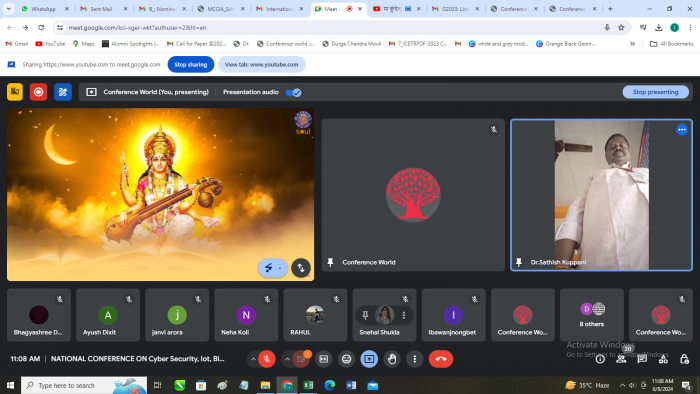Turn on the camera button
Screen dimensions: 700x394
click(x=301, y=359)
